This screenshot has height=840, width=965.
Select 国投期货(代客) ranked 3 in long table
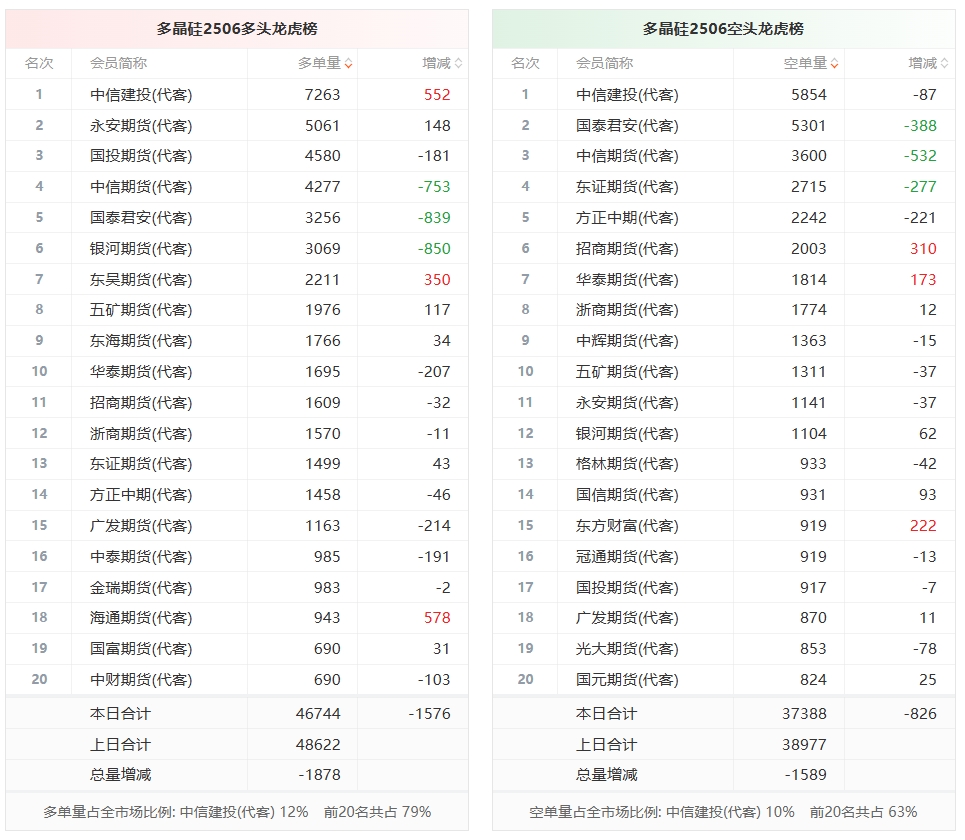141,156
